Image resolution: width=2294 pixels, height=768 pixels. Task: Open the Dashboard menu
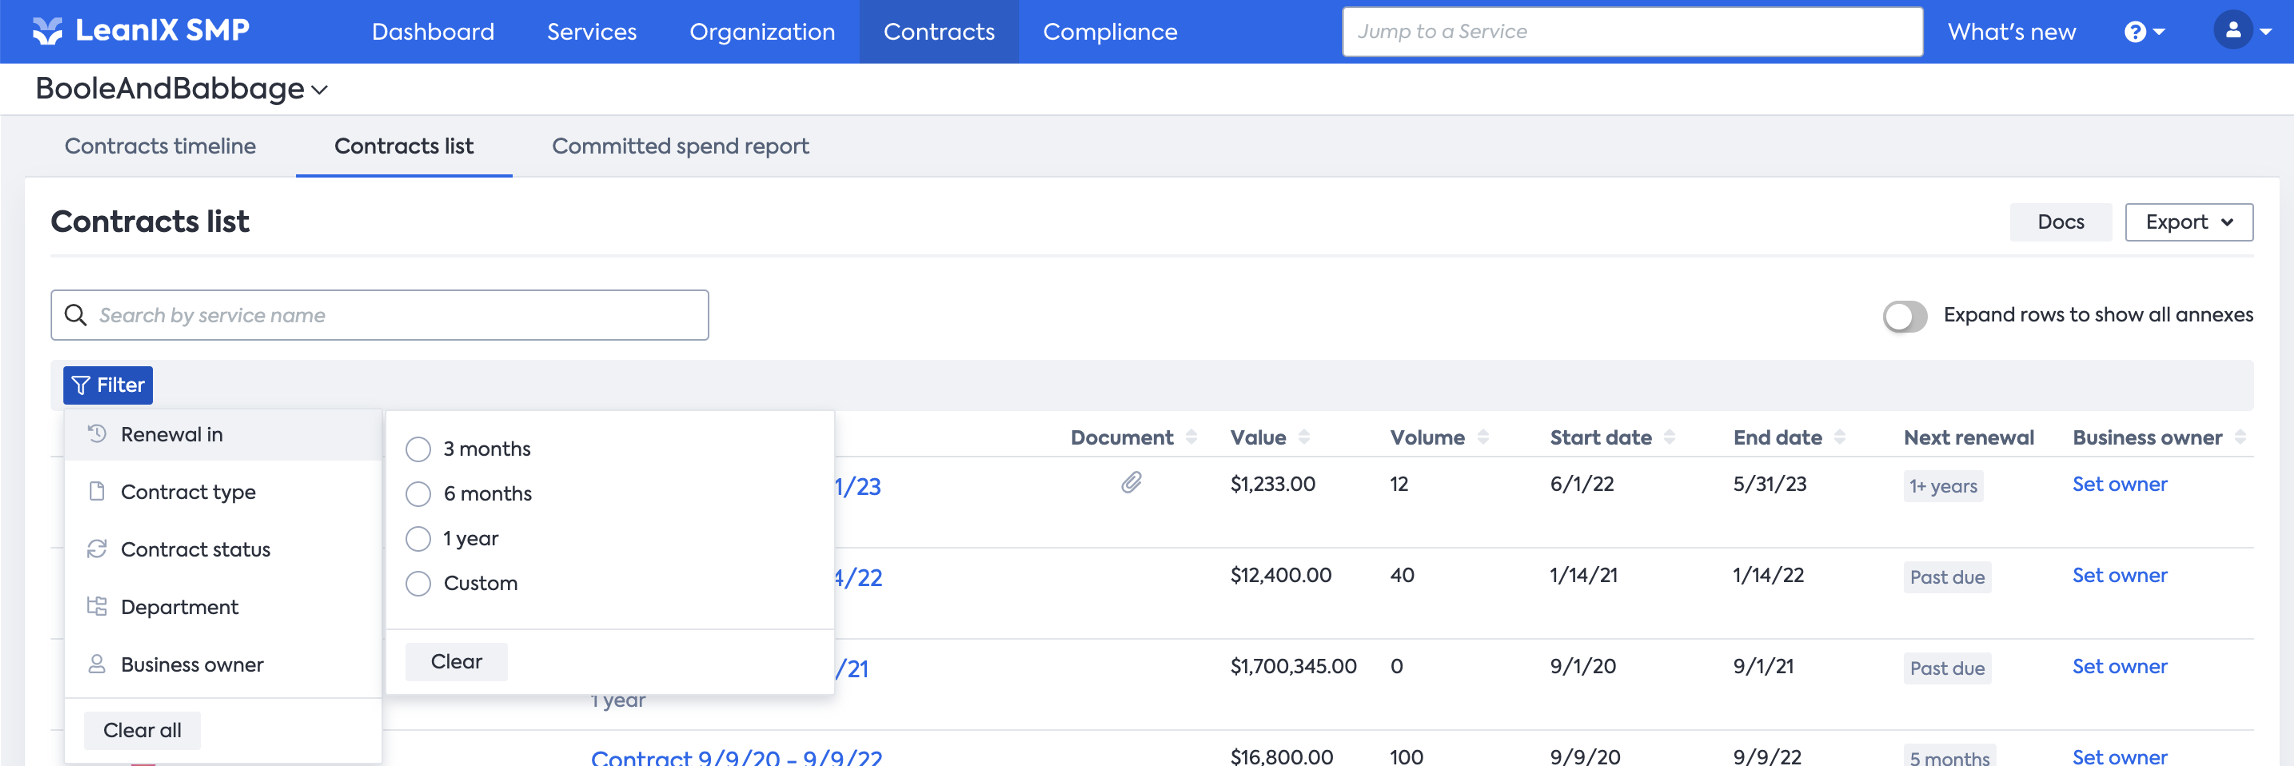tap(433, 32)
